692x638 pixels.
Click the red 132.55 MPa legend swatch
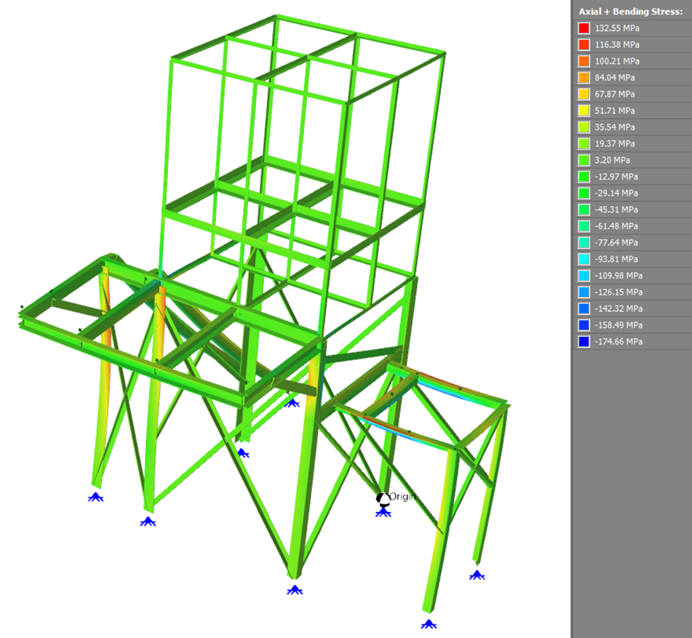pos(584,28)
